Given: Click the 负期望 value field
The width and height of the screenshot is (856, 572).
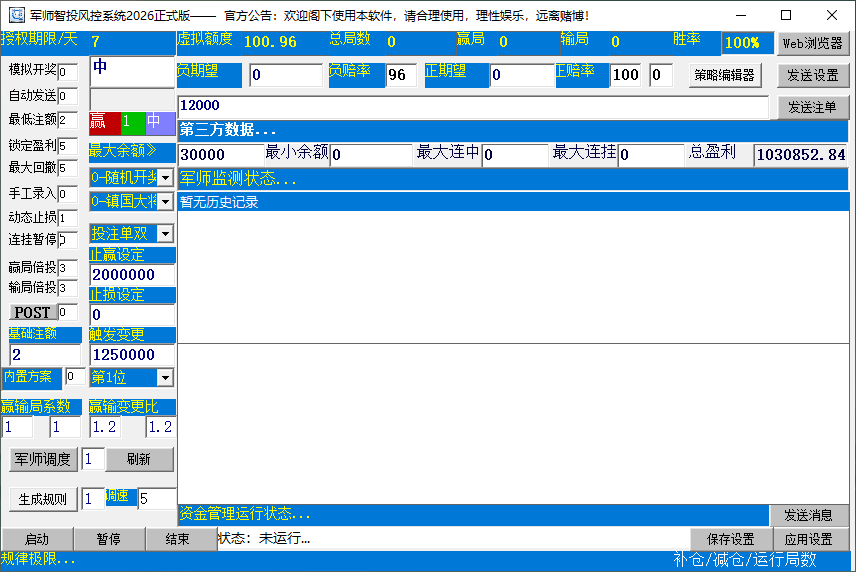Looking at the screenshot, I should [x=286, y=75].
